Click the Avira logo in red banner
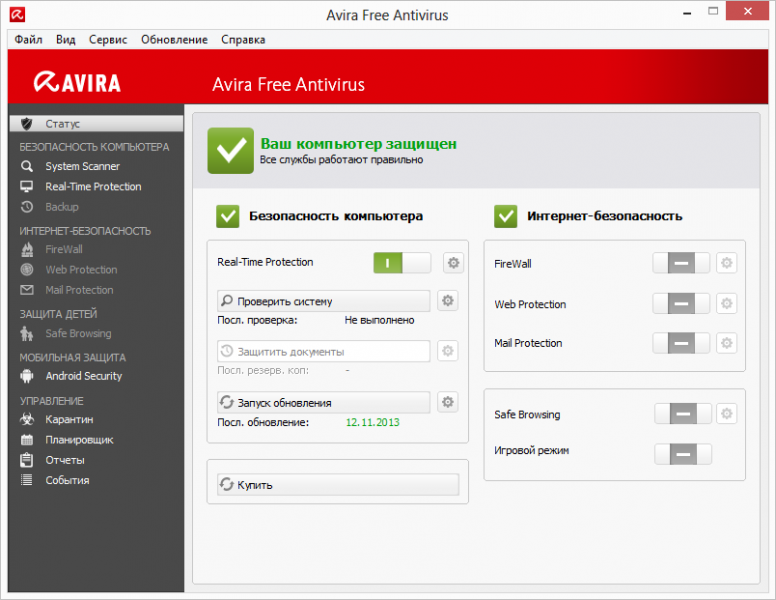The height and width of the screenshot is (600, 776). (77, 82)
